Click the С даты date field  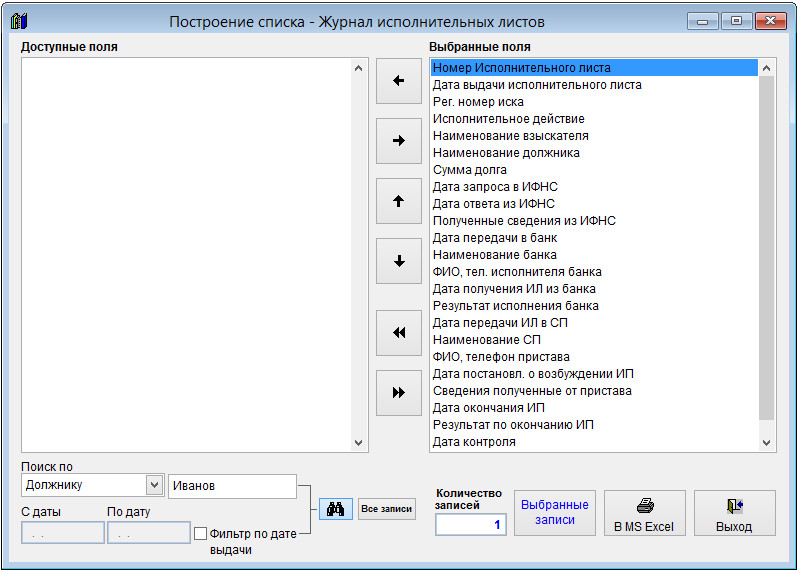point(63,533)
